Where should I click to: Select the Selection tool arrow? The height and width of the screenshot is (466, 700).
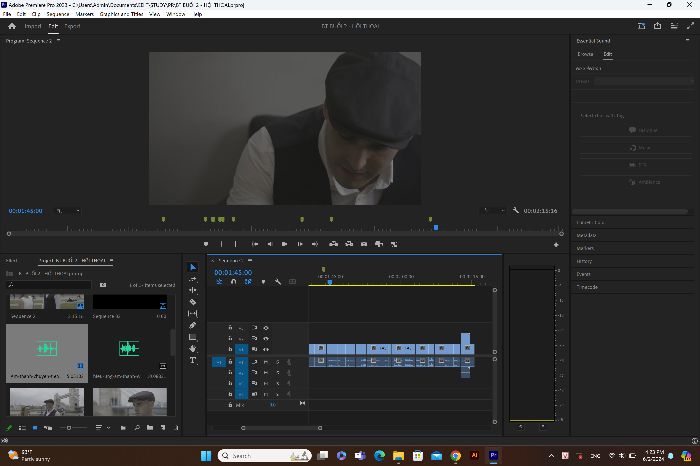193,267
